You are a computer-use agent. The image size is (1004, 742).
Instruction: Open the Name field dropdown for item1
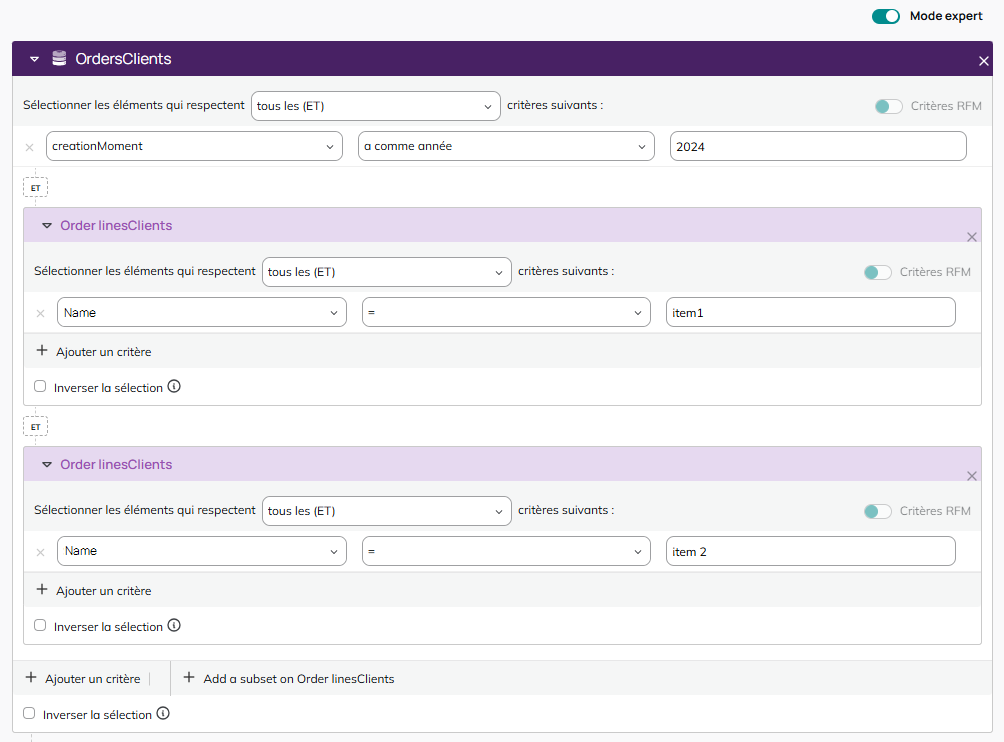(x=202, y=312)
